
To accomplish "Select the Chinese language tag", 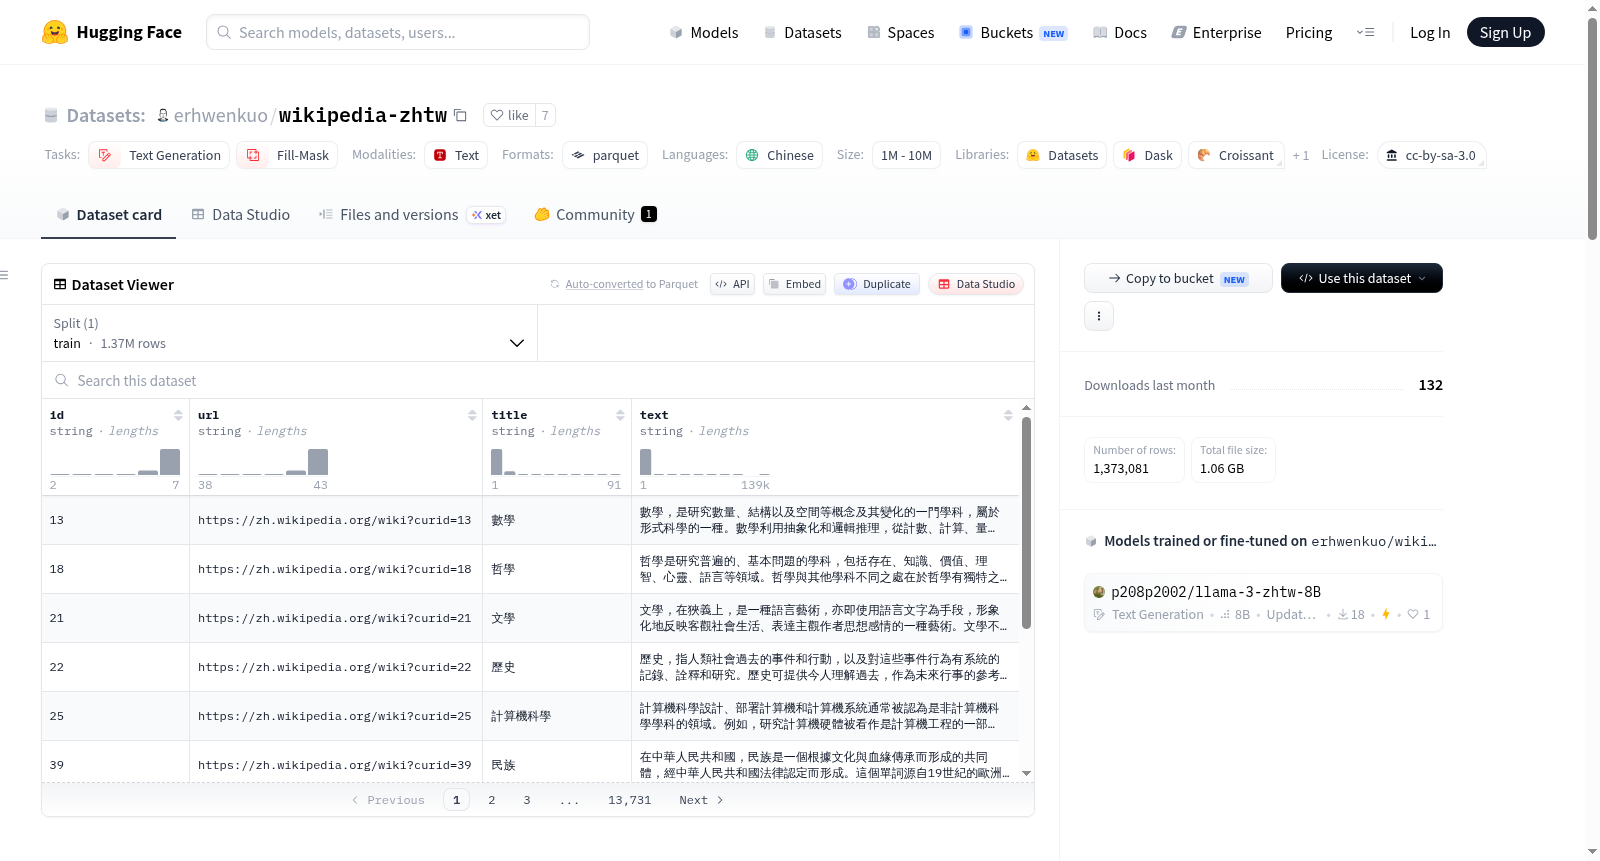I will click(780, 155).
